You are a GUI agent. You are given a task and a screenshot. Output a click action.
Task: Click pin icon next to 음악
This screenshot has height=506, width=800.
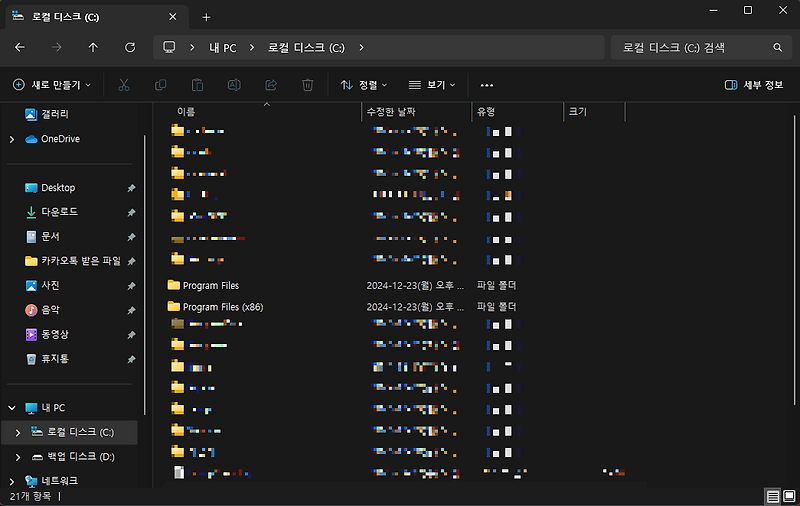pos(131,311)
